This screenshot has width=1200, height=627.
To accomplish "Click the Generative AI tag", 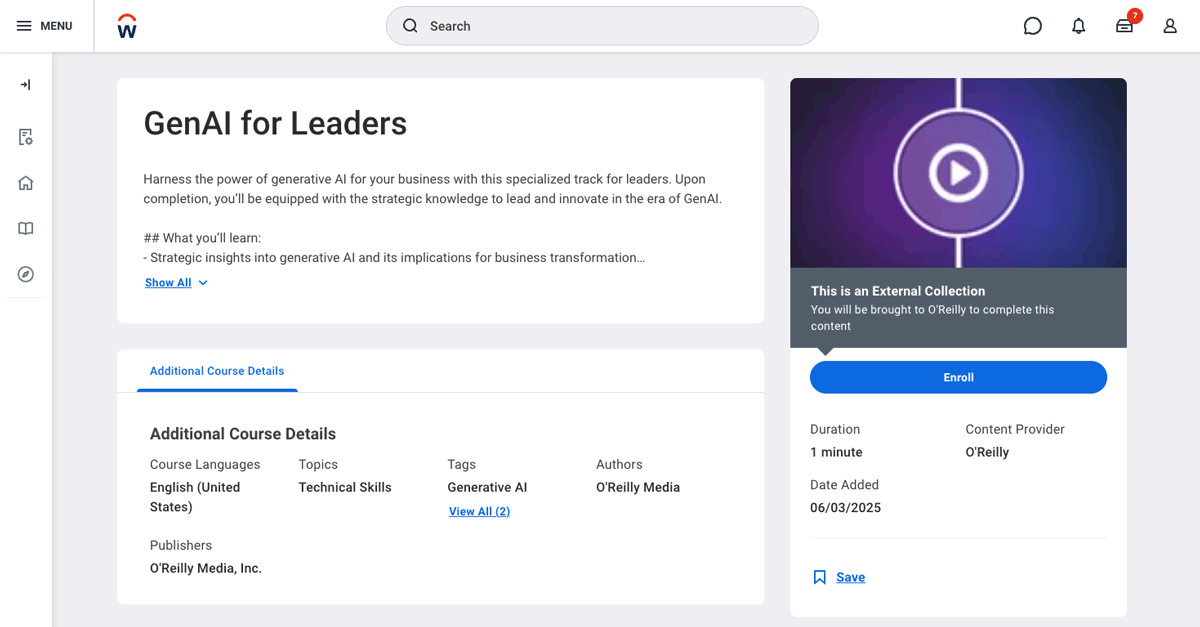I will [x=487, y=487].
